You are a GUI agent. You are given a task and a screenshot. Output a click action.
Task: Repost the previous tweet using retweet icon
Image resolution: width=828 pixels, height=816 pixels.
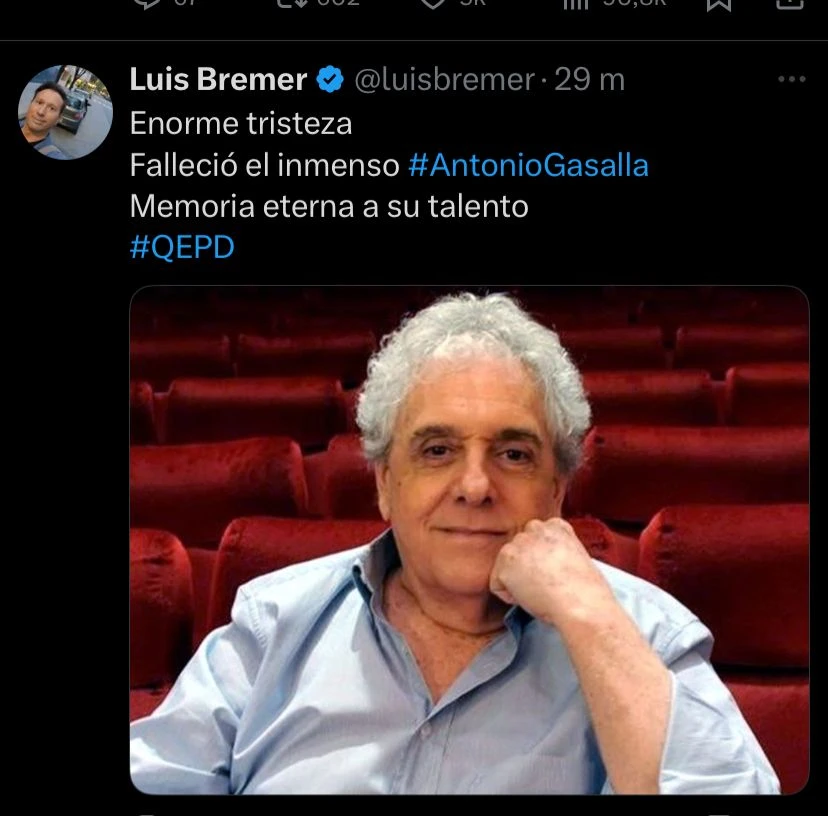pos(293,4)
